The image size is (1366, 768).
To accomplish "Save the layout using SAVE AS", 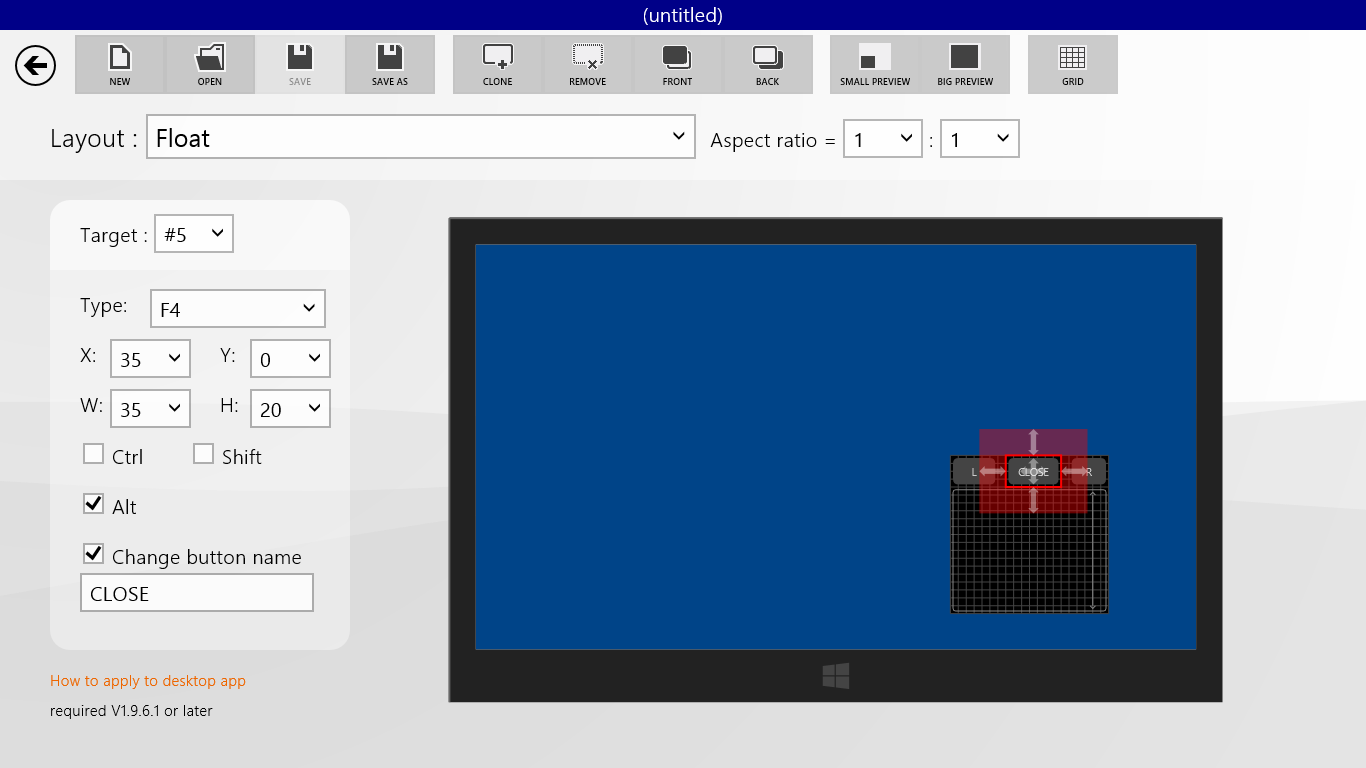I will (x=389, y=64).
